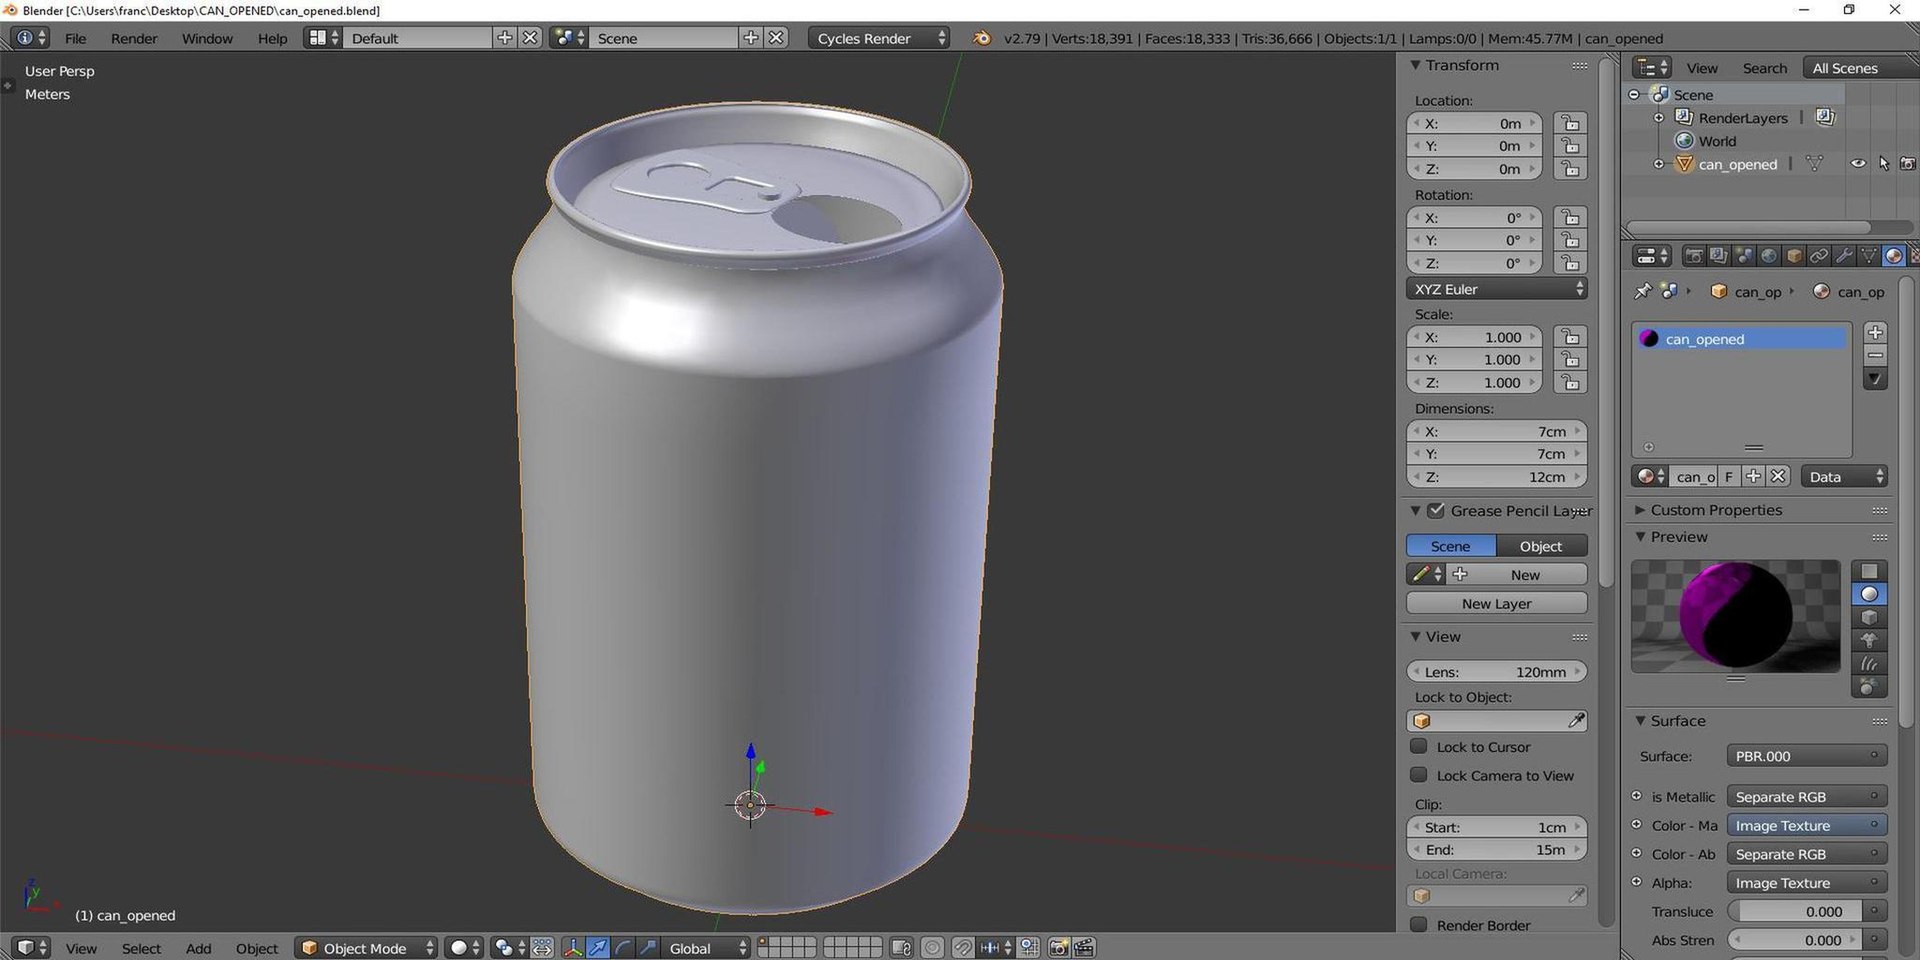Screen dimensions: 1920x960
Task: Click the OpenGL render camera icon
Action: 1059,948
